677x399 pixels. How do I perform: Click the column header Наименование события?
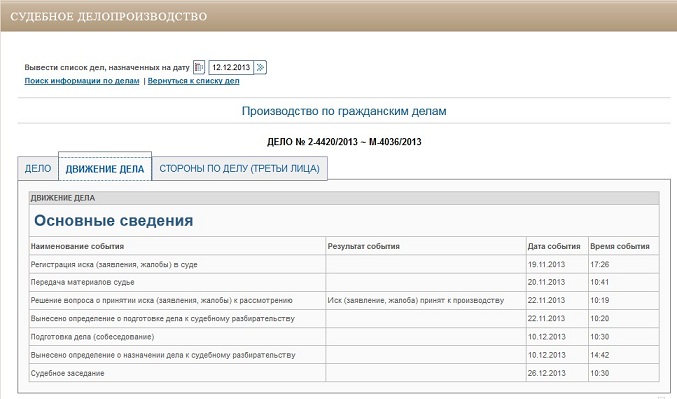coord(77,246)
